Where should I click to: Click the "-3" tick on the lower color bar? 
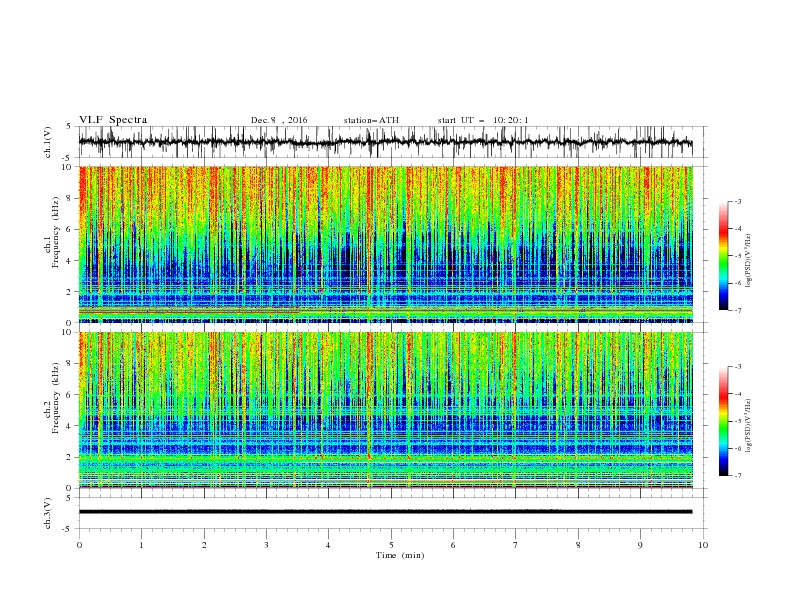pyautogui.click(x=738, y=367)
